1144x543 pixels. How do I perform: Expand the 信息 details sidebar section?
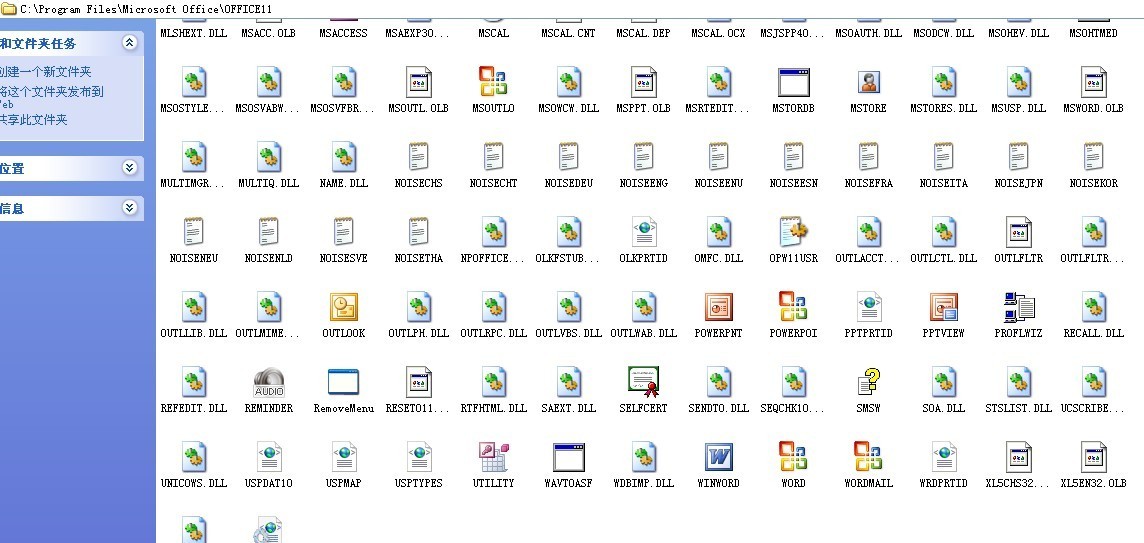tap(129, 208)
